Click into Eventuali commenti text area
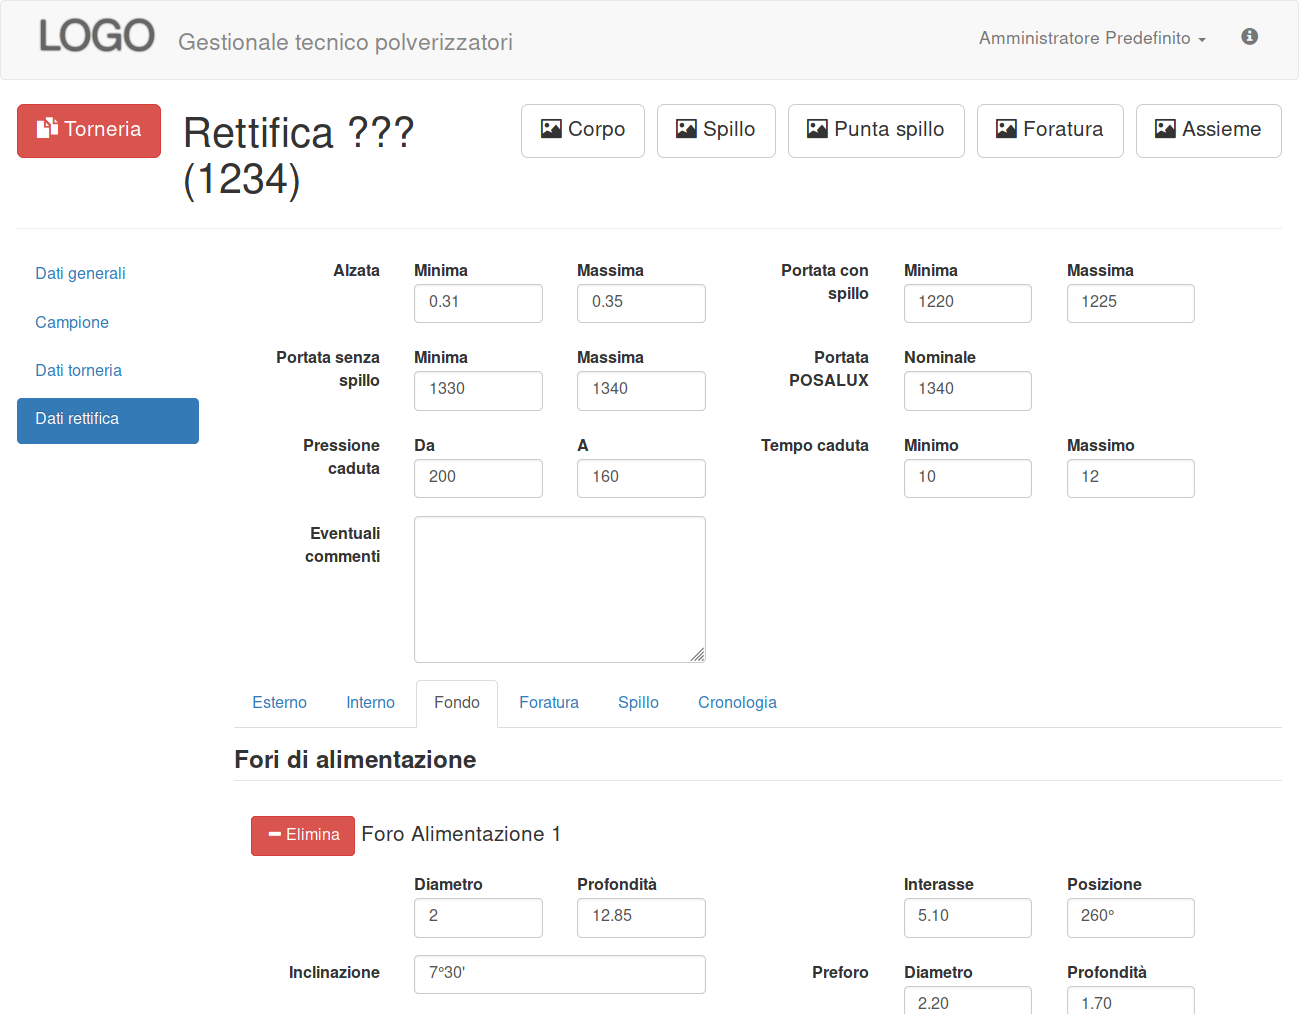1299x1014 pixels. tap(560, 589)
